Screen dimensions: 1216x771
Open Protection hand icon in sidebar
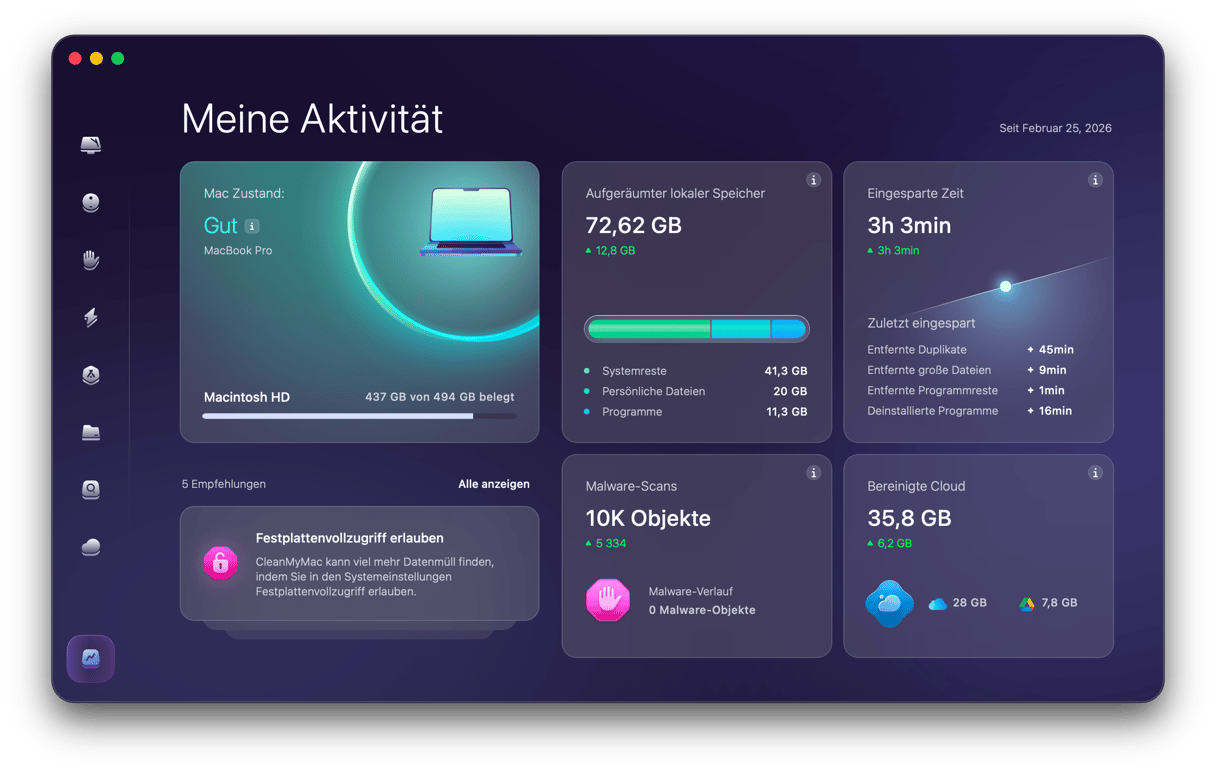click(91, 261)
